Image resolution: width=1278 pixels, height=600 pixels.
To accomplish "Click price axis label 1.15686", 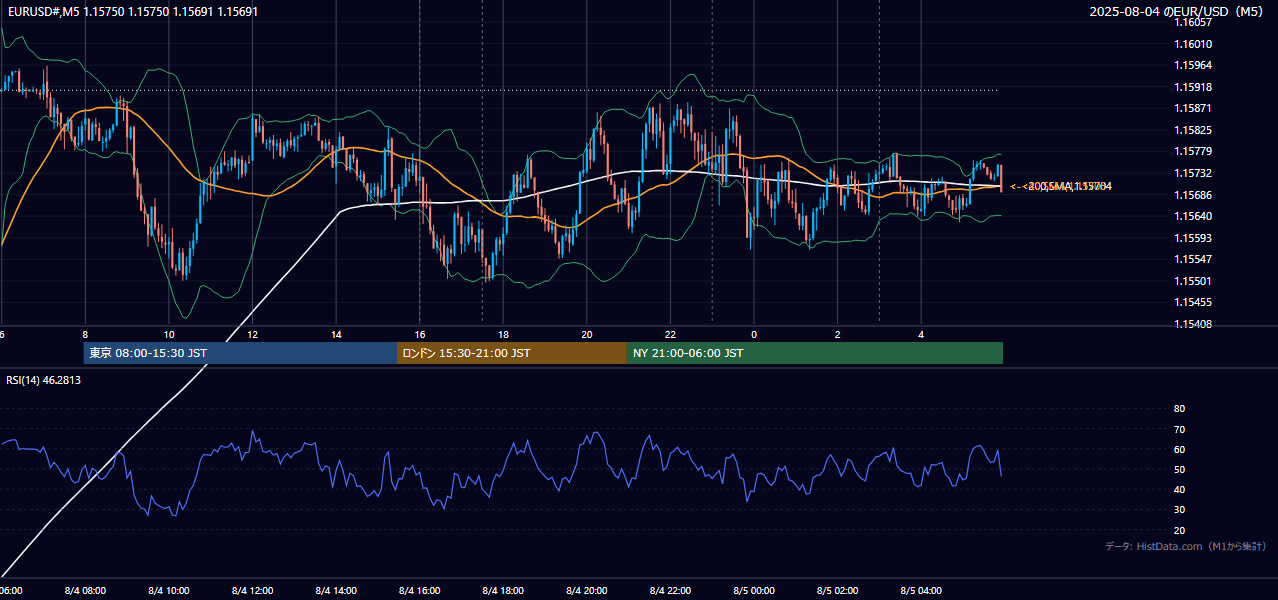I will pyautogui.click(x=1192, y=195).
